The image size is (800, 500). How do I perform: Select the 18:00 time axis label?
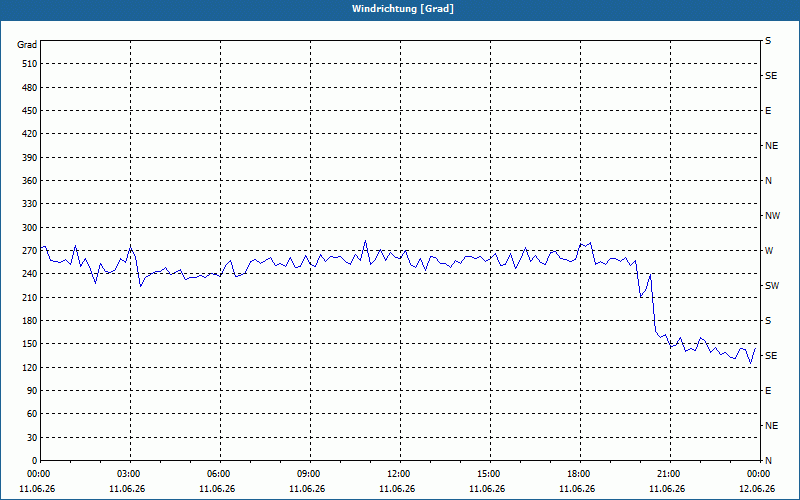(581, 474)
